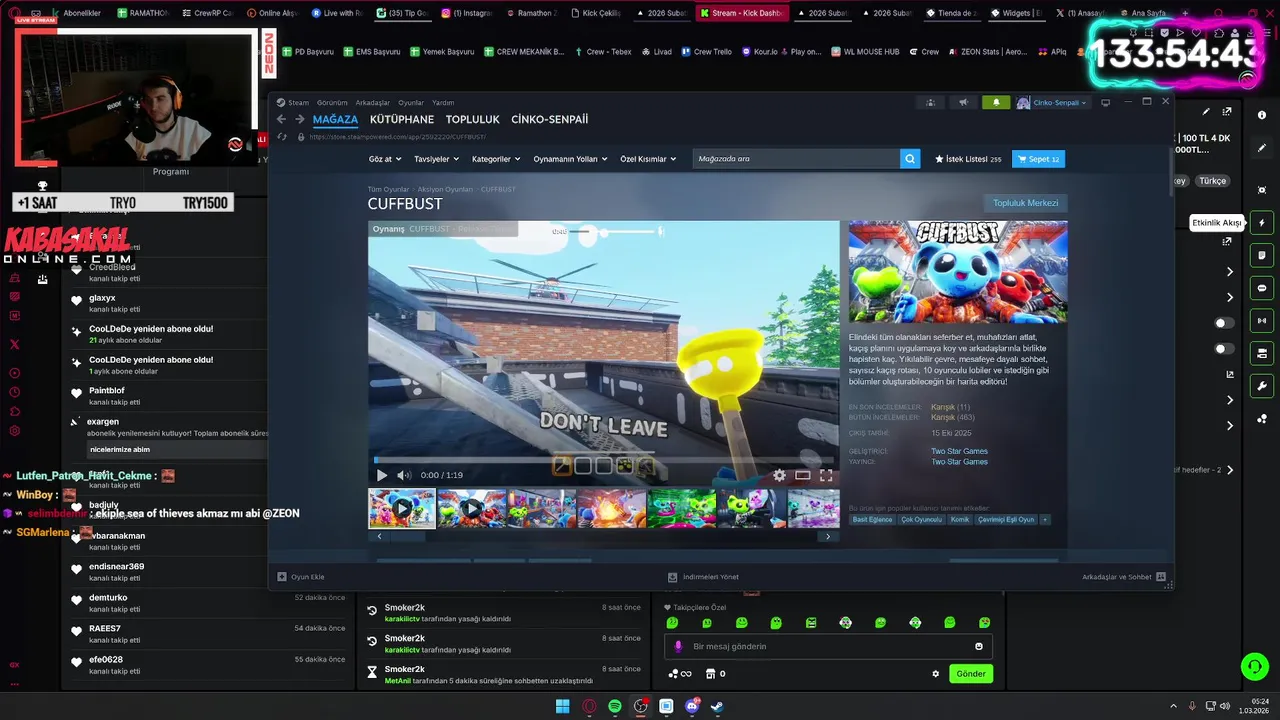Expand the Kategoriler dropdown
1280x720 pixels.
[x=496, y=159]
